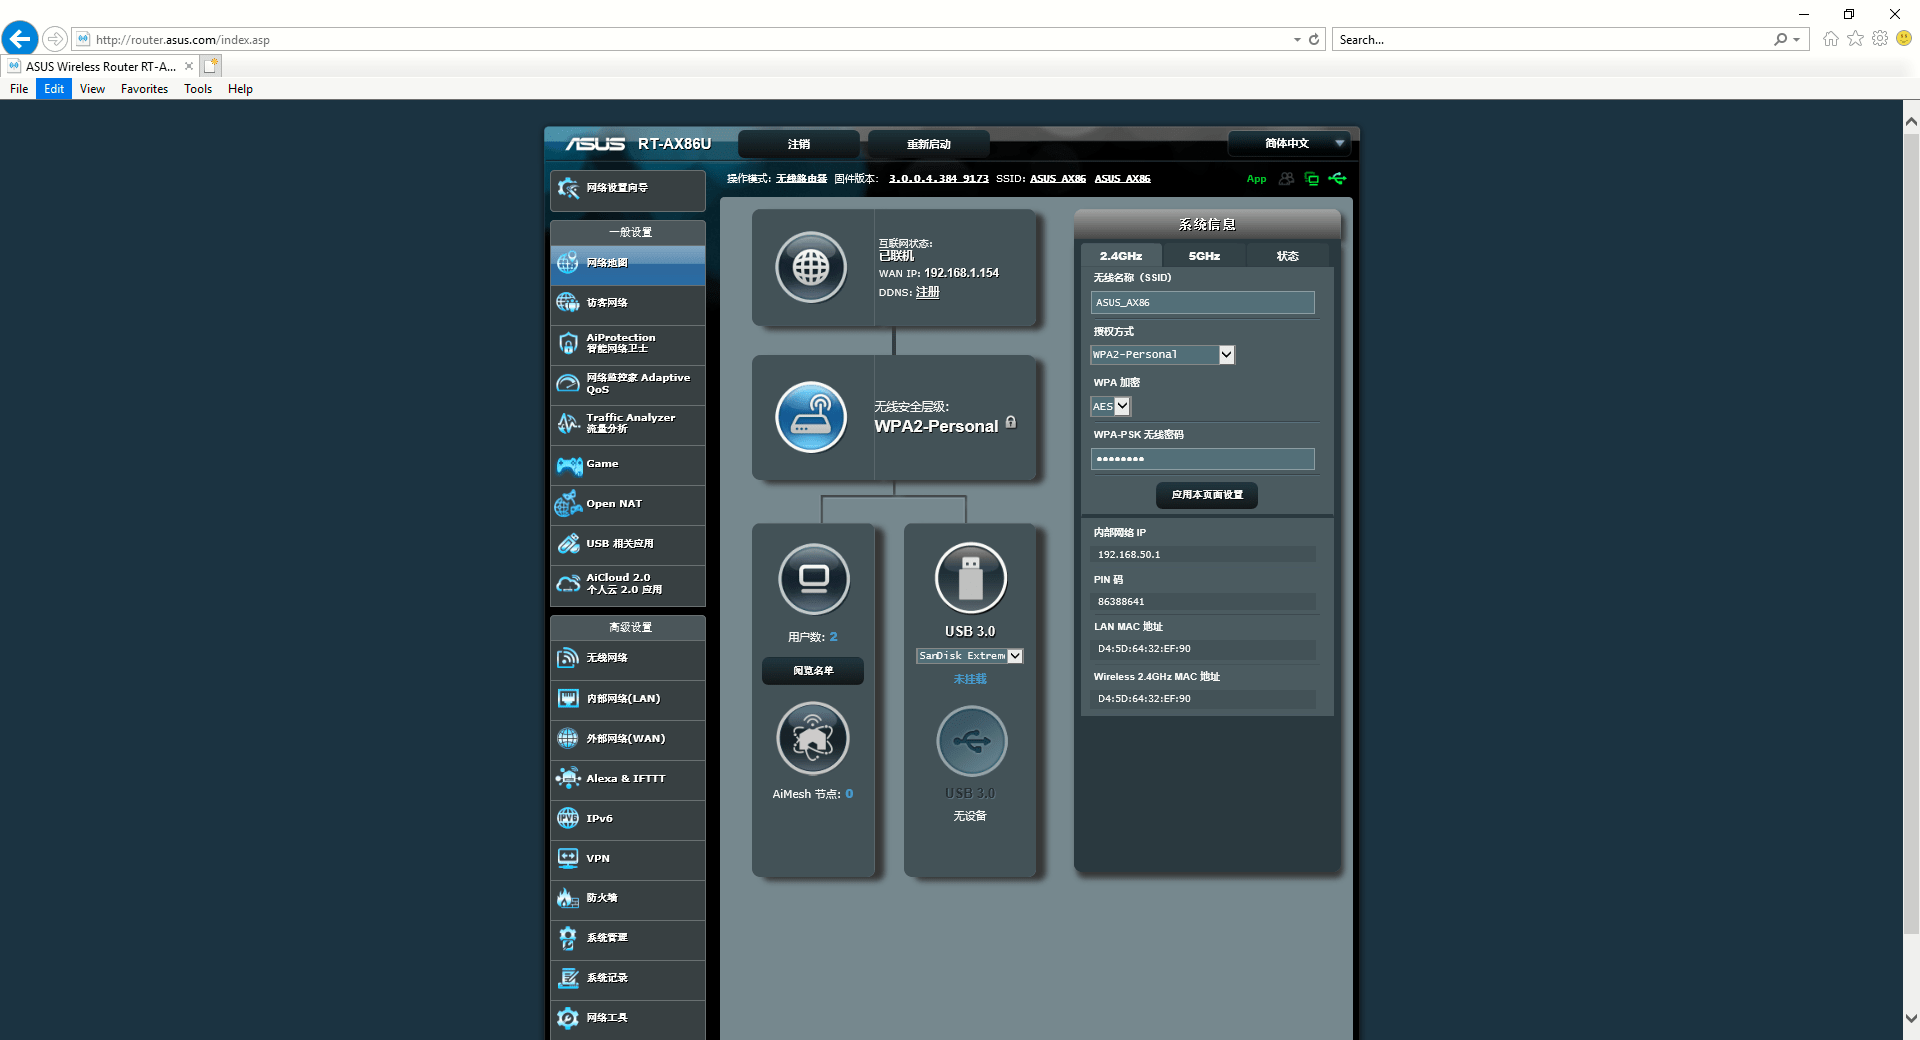Click the browser back arrow button
The width and height of the screenshot is (1920, 1040).
pyautogui.click(x=20, y=39)
